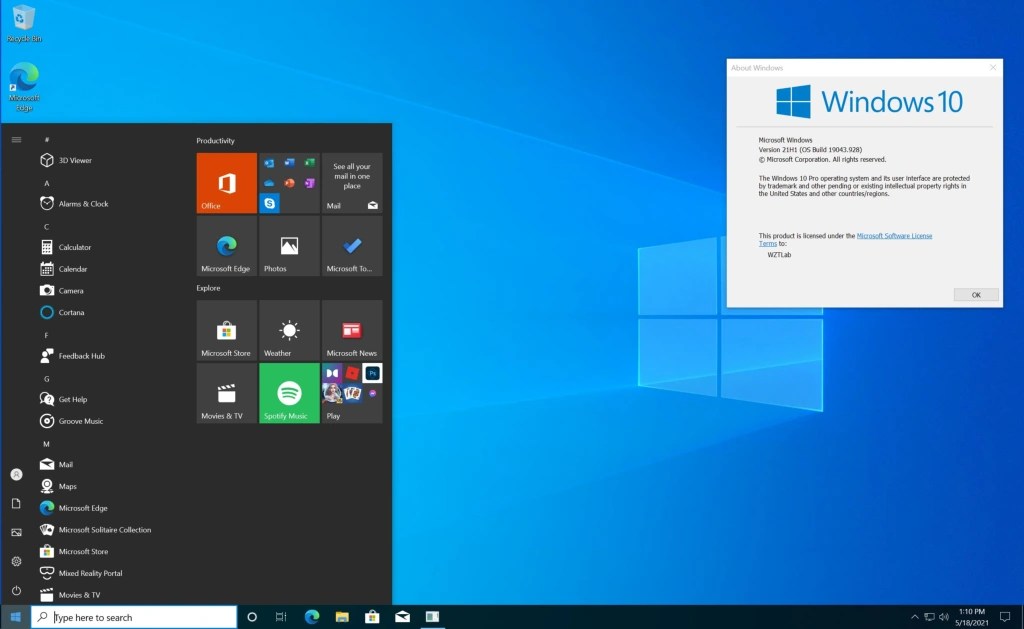Close the About Windows dialog

pos(993,67)
